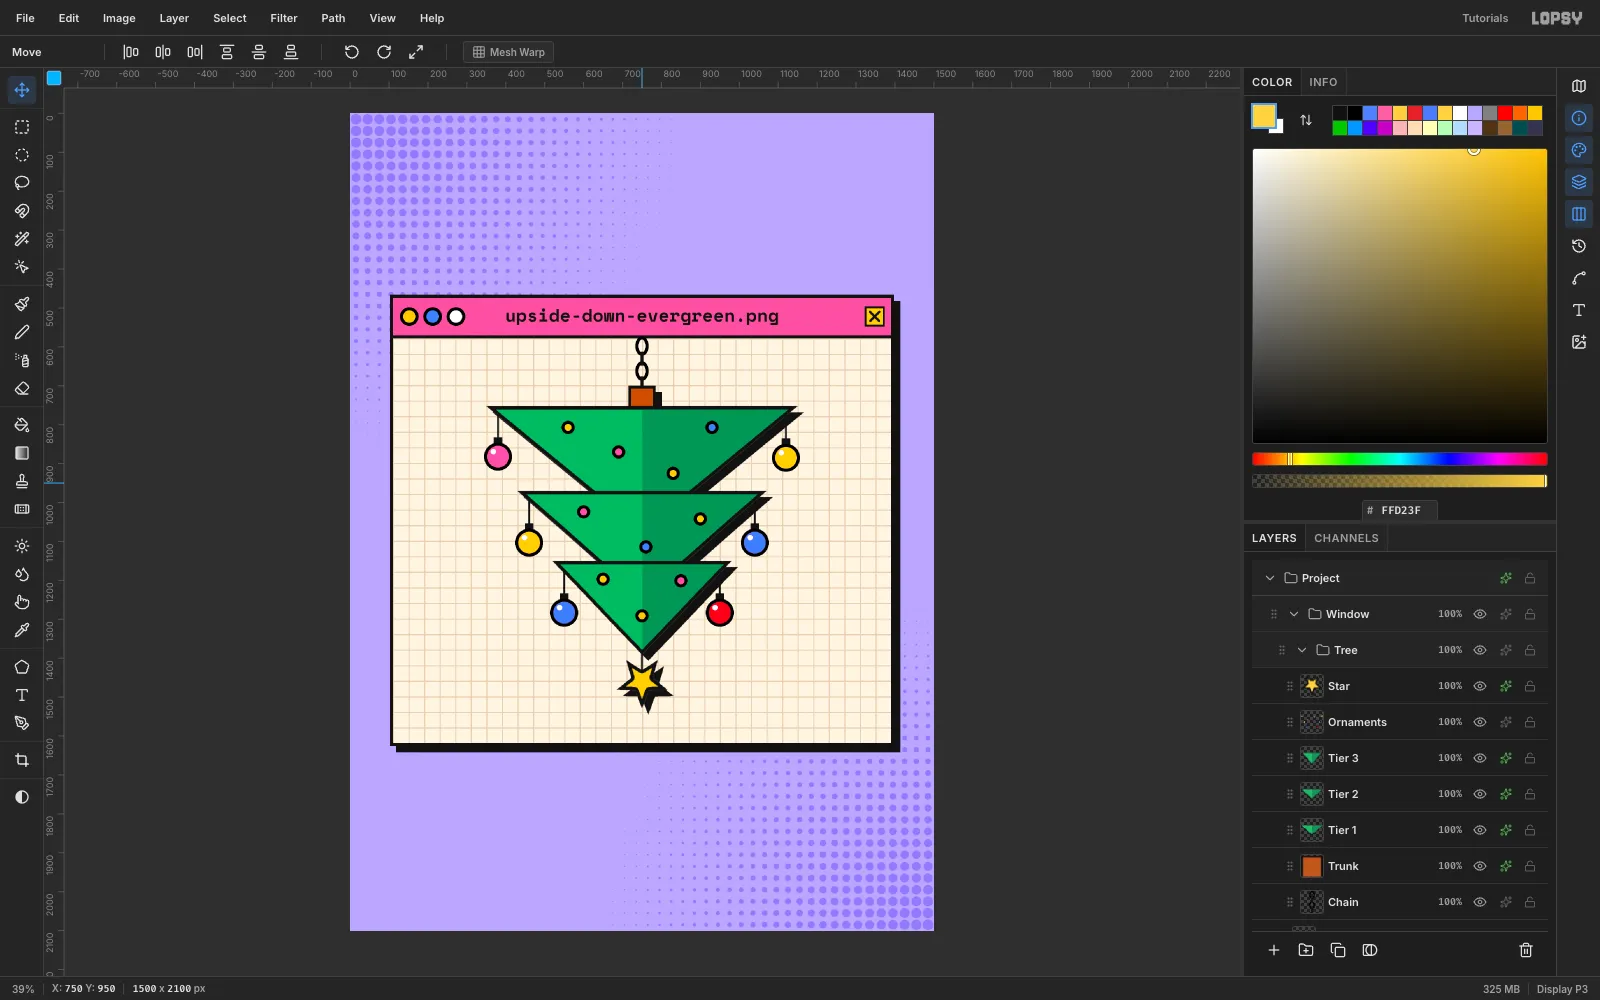Viewport: 1600px width, 1000px height.
Task: Click the Star layer thumbnail
Action: click(1312, 686)
